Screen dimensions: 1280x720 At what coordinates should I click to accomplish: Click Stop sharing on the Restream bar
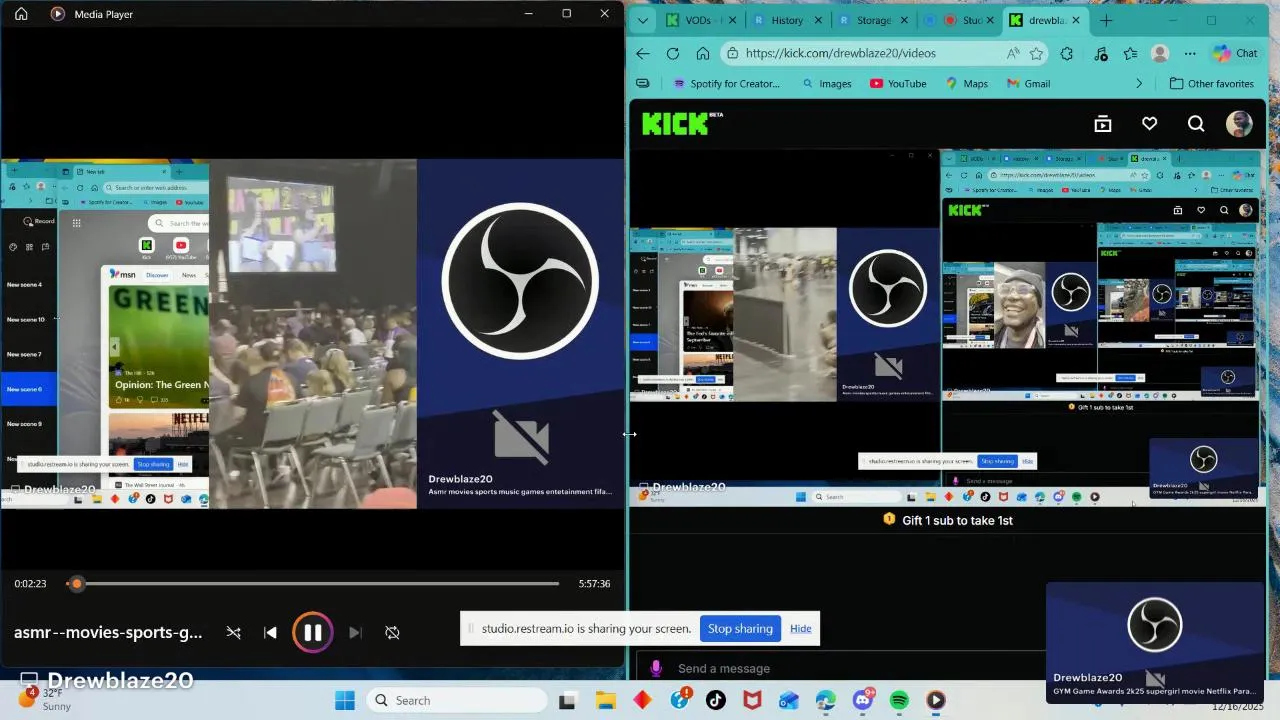[x=740, y=629]
